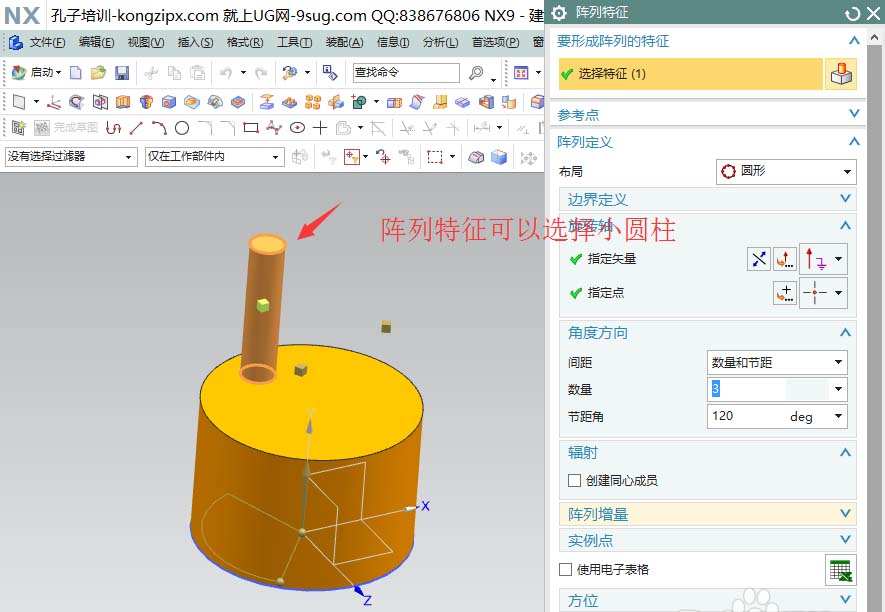The image size is (885, 612).
Task: Open the 装配(A) menu
Action: tap(344, 42)
